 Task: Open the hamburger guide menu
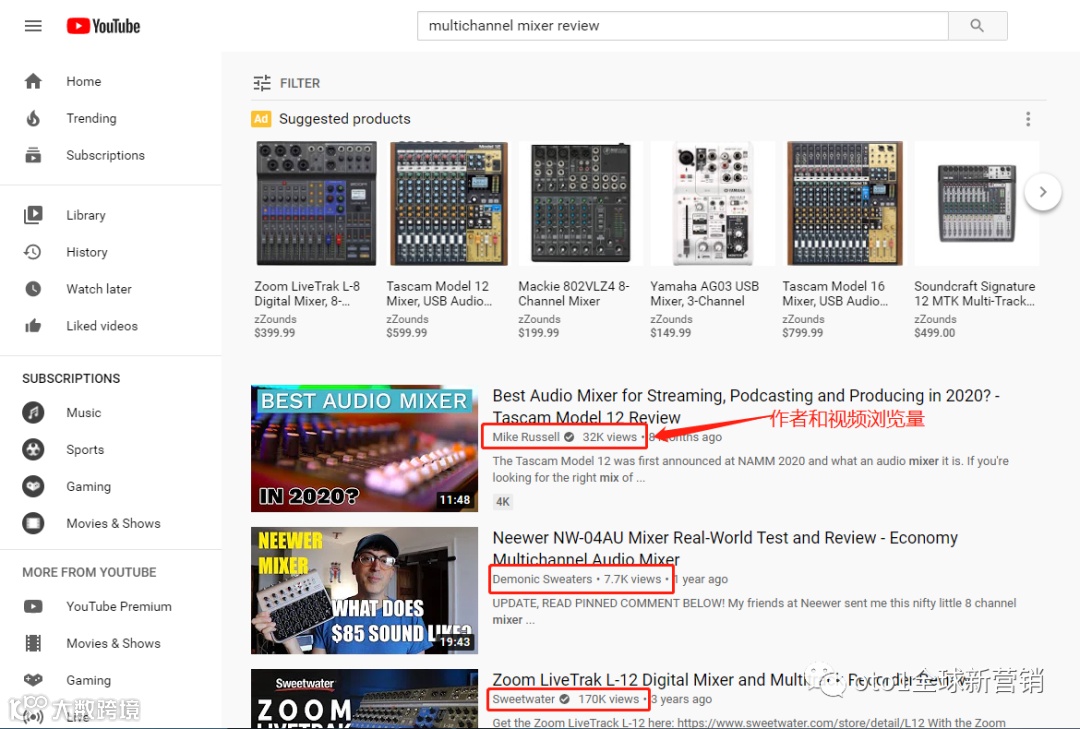pos(33,26)
